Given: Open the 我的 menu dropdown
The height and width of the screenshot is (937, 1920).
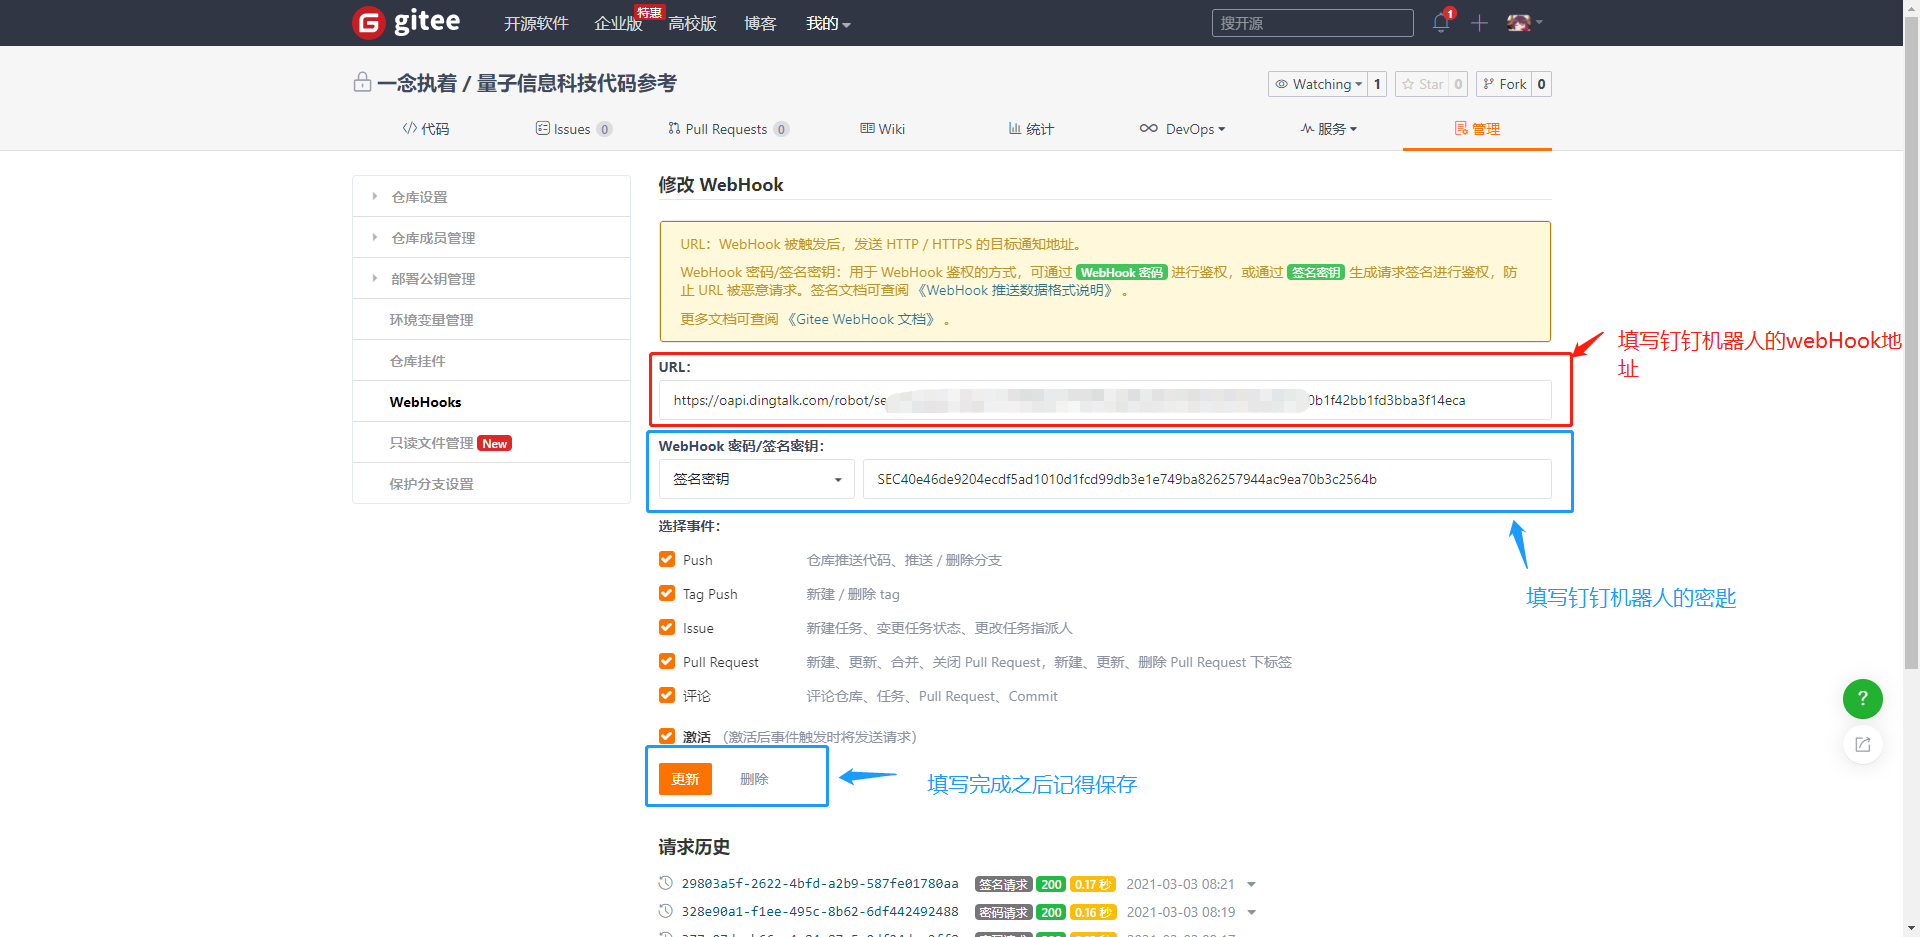Looking at the screenshot, I should [x=828, y=23].
